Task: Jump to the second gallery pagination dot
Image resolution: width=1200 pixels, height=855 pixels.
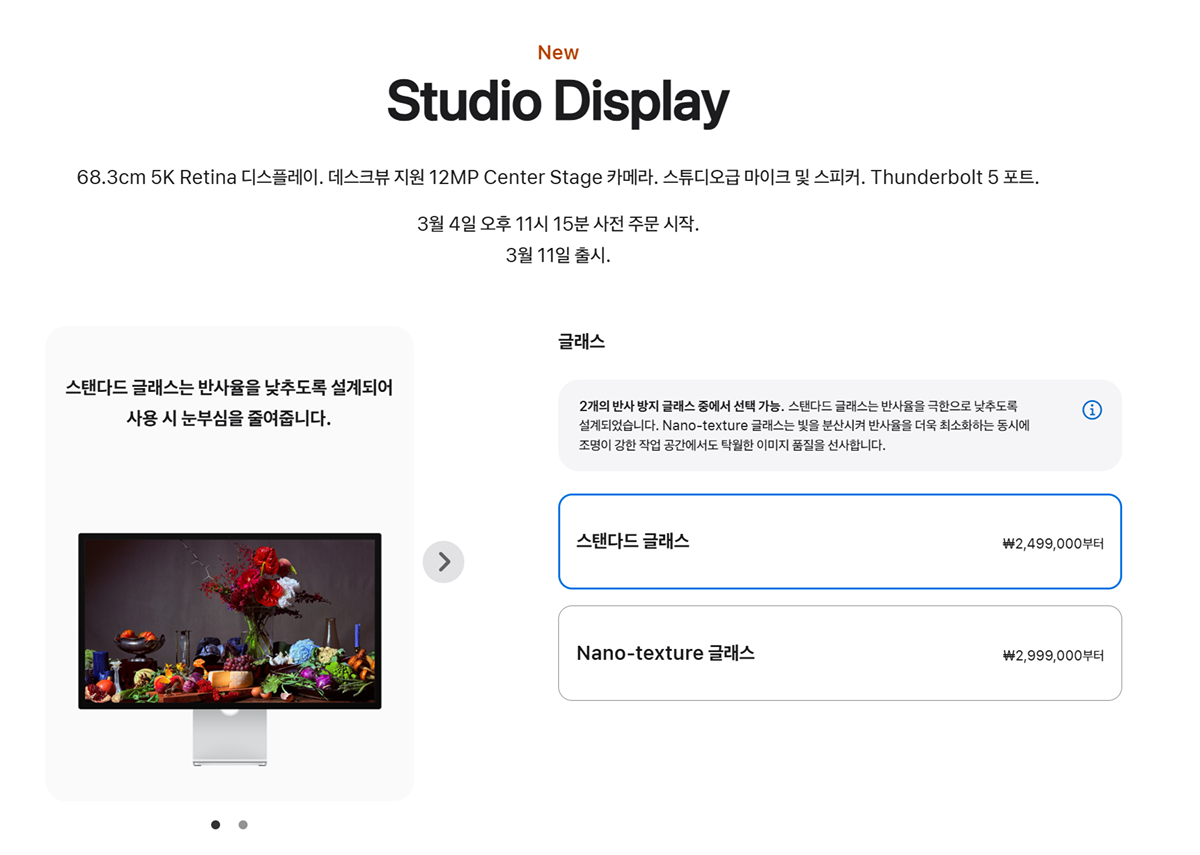Action: (243, 825)
